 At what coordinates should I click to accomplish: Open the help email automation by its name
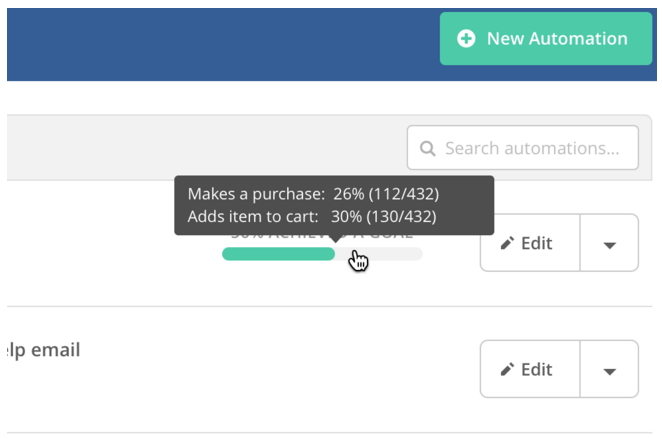(43, 350)
